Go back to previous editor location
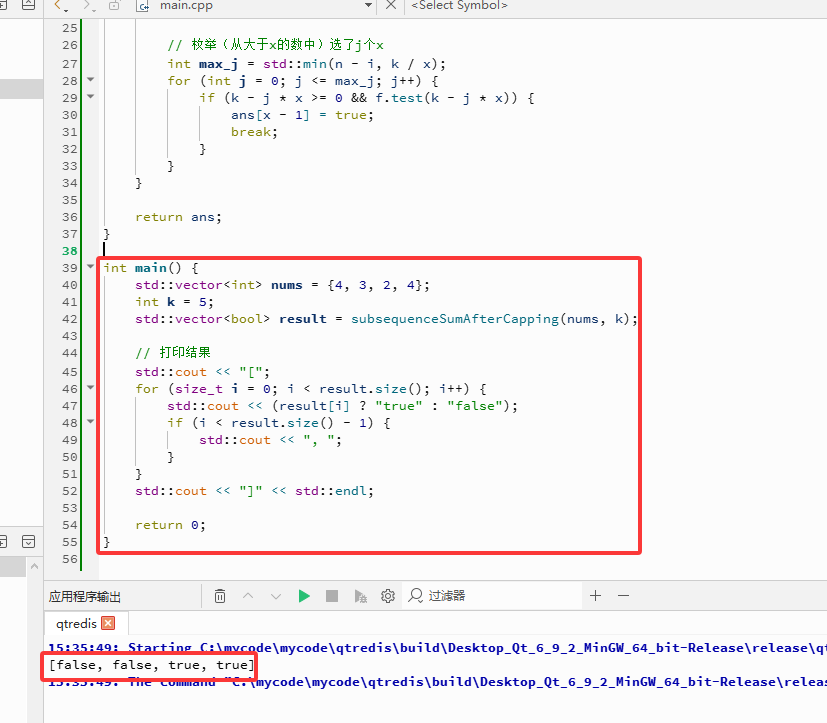 (x=60, y=6)
